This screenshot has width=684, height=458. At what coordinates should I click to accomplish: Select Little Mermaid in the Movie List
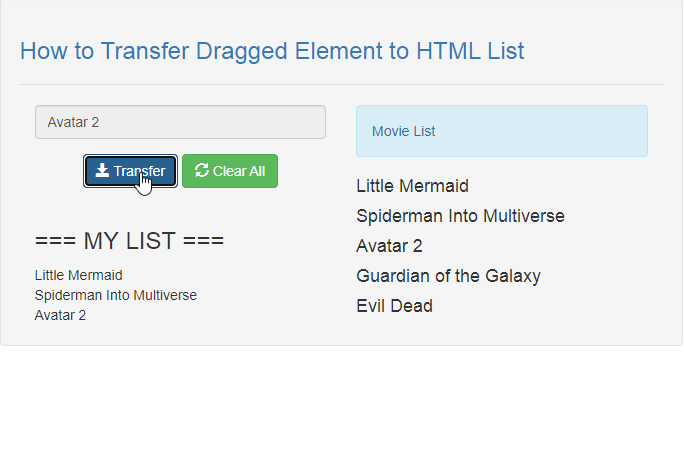coord(412,186)
